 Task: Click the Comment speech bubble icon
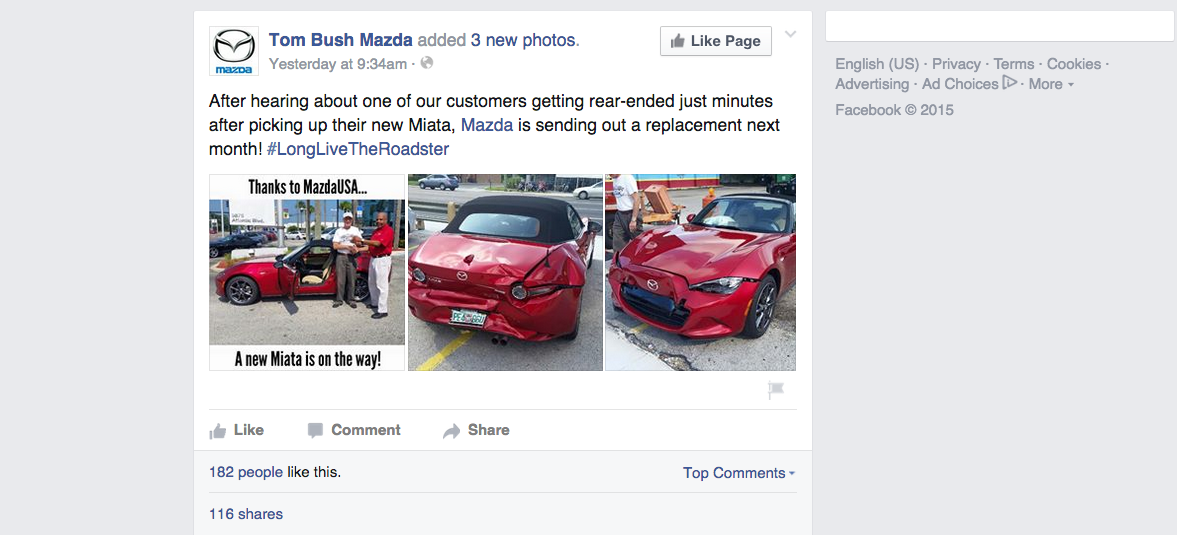tap(315, 431)
